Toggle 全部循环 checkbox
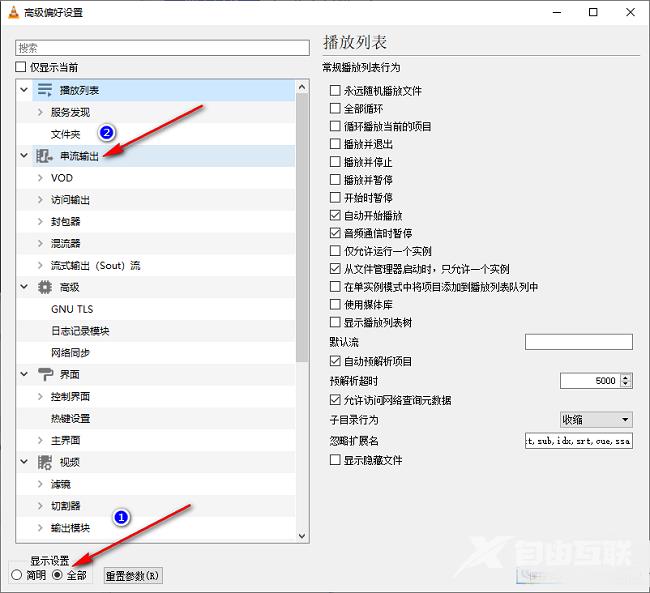Screen dimensions: 650x593 coord(335,108)
